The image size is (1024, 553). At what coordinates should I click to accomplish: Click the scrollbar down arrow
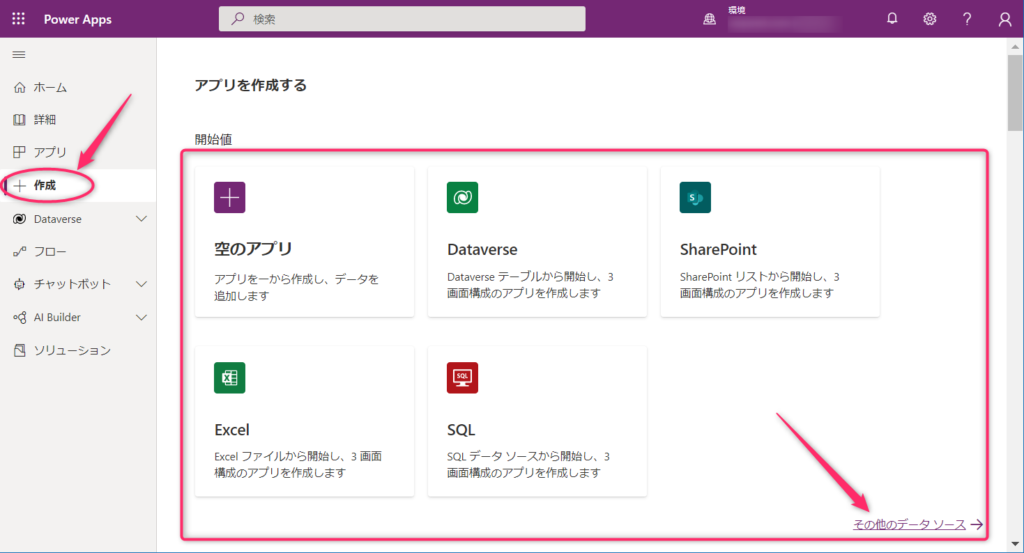pyautogui.click(x=1015, y=543)
